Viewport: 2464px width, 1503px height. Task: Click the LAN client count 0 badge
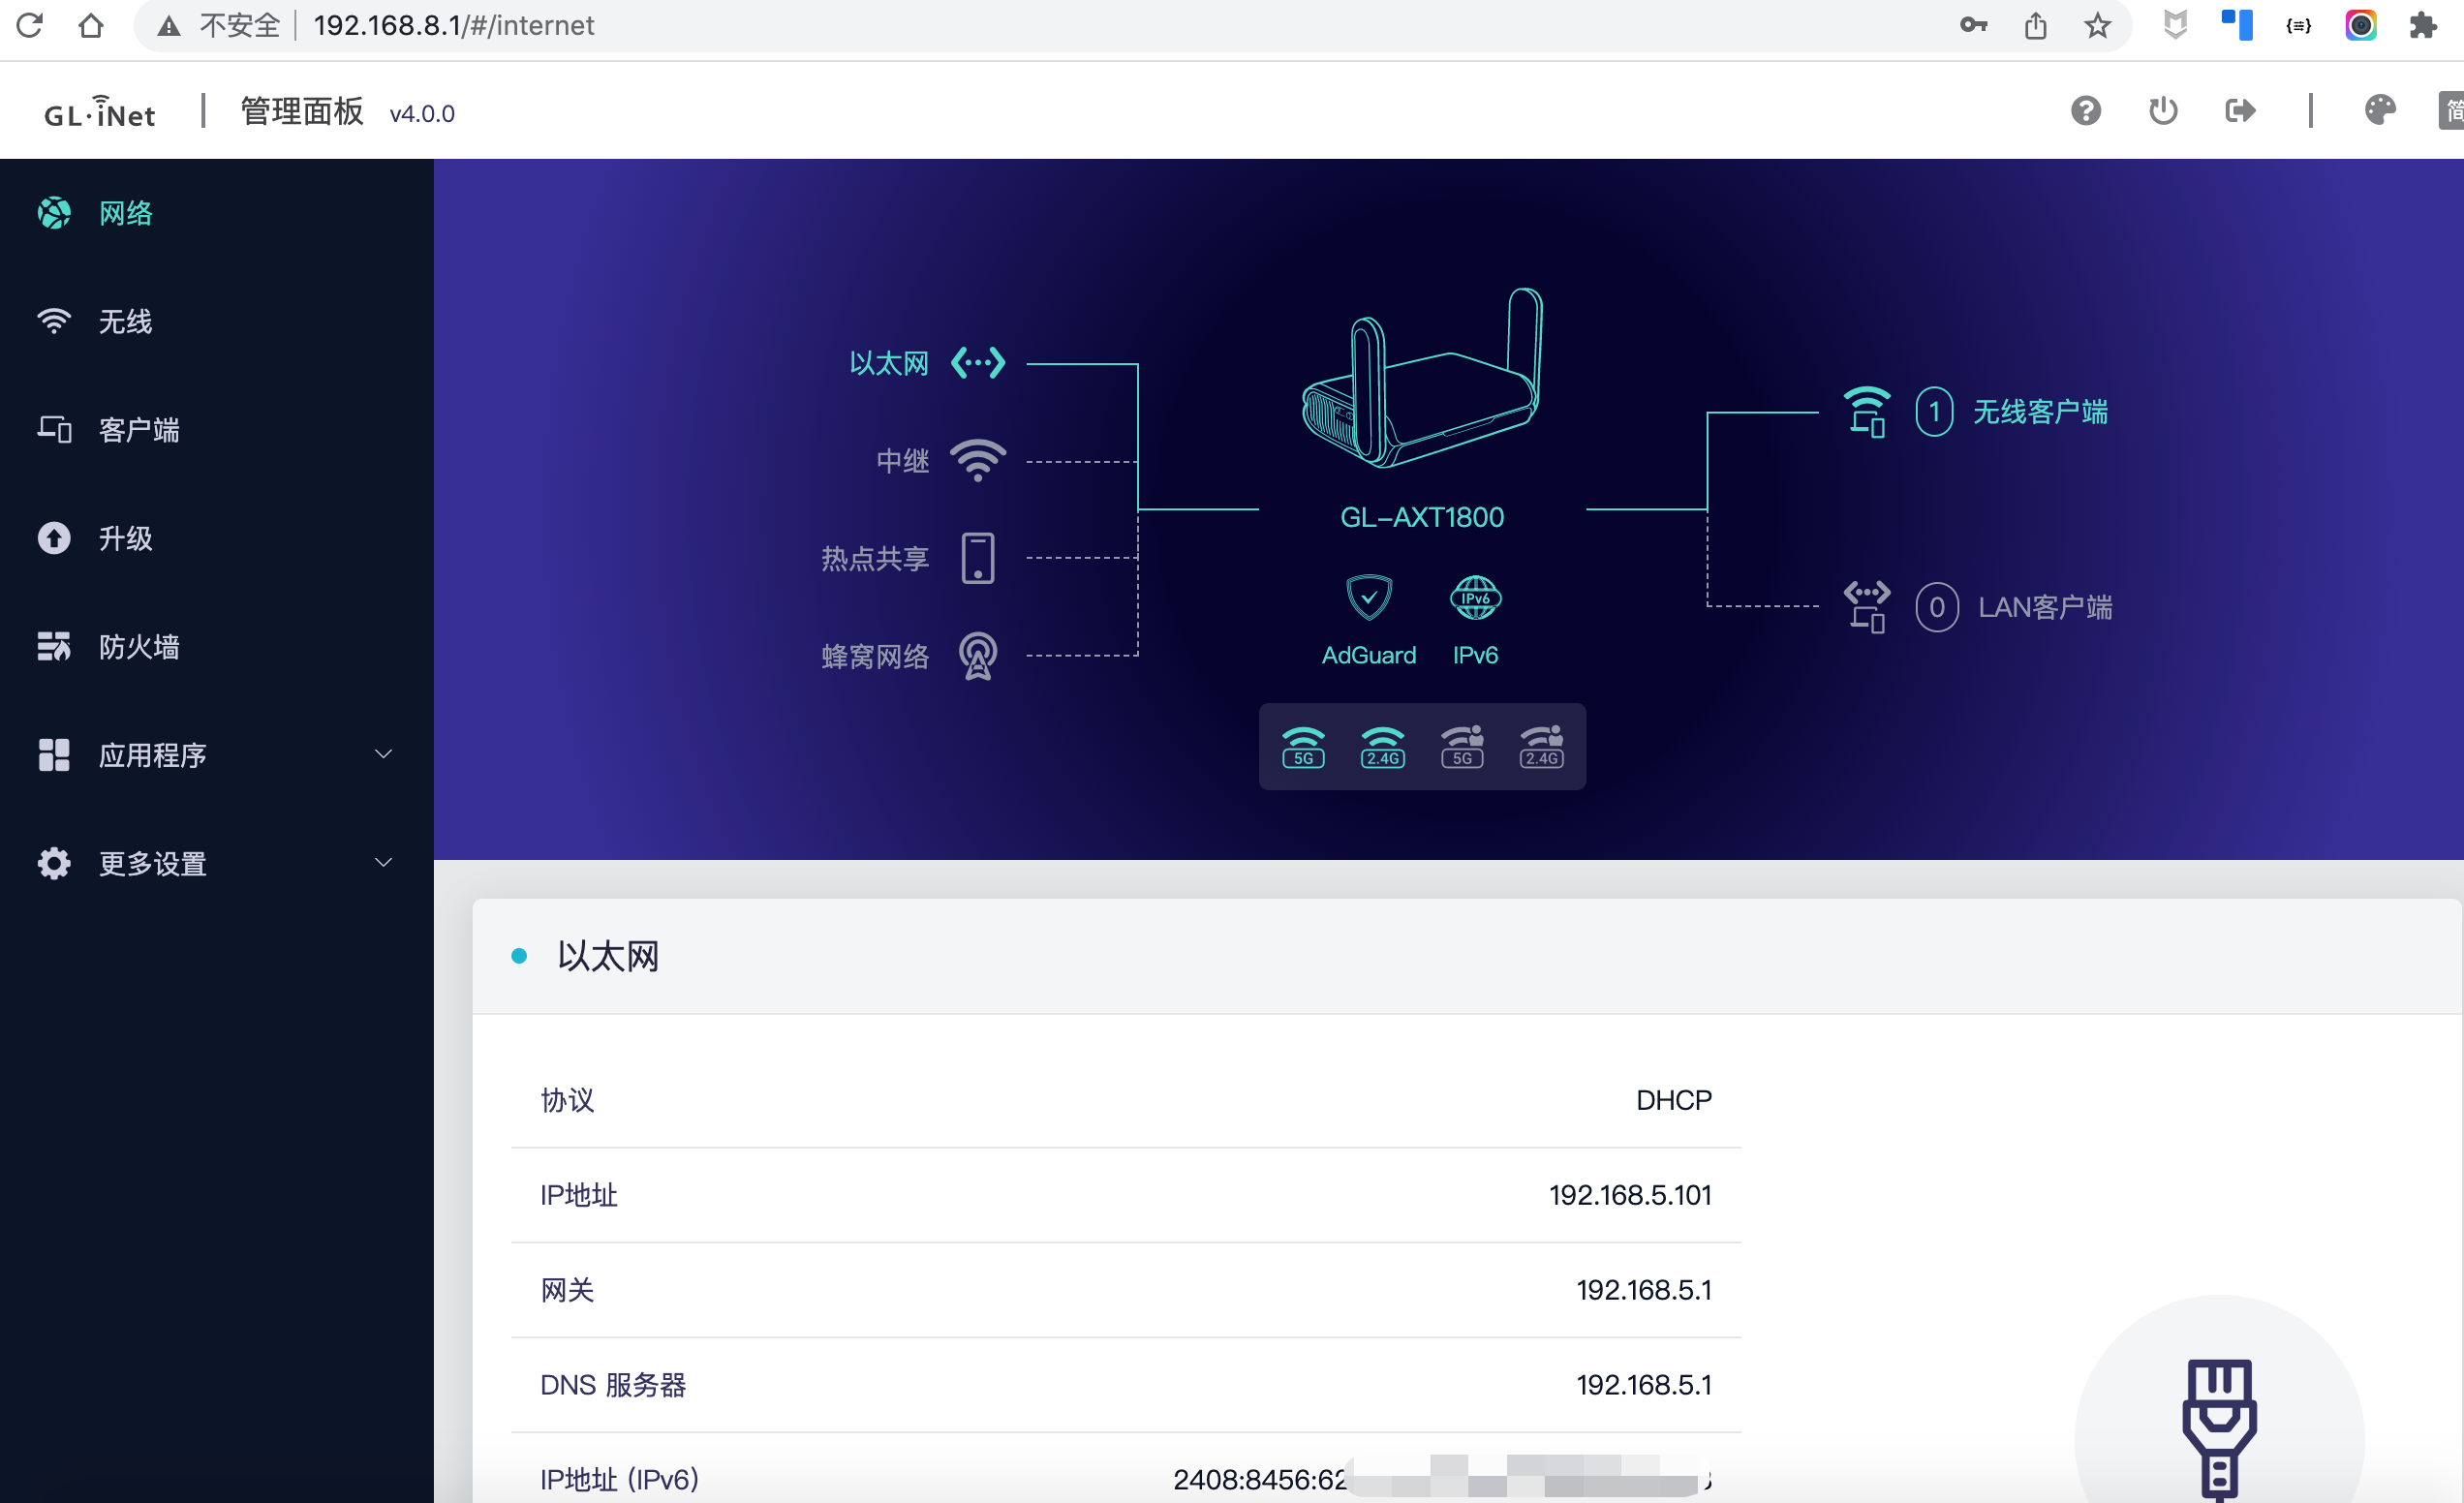point(1937,607)
